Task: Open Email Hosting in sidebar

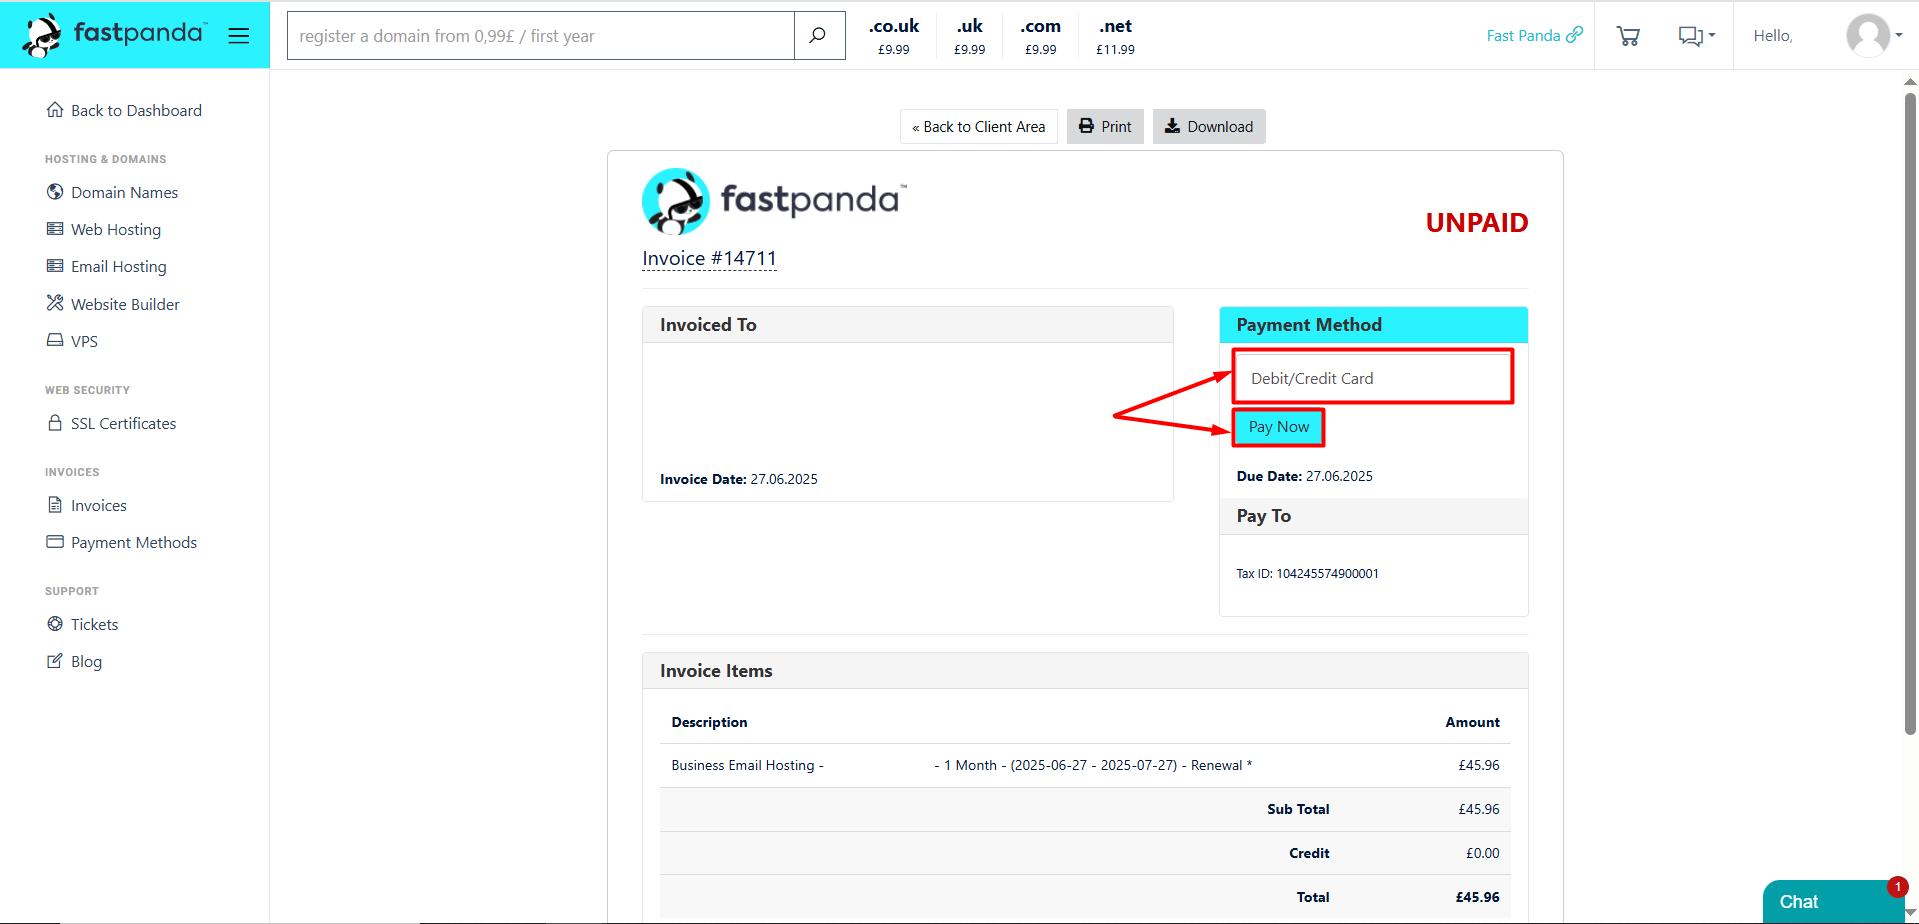Action: pos(119,266)
